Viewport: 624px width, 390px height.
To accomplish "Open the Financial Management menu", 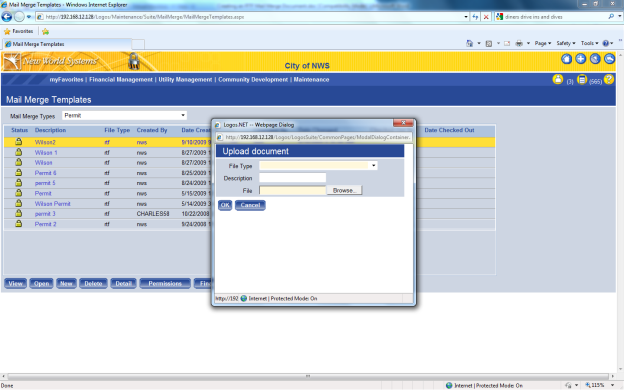I will pyautogui.click(x=121, y=80).
